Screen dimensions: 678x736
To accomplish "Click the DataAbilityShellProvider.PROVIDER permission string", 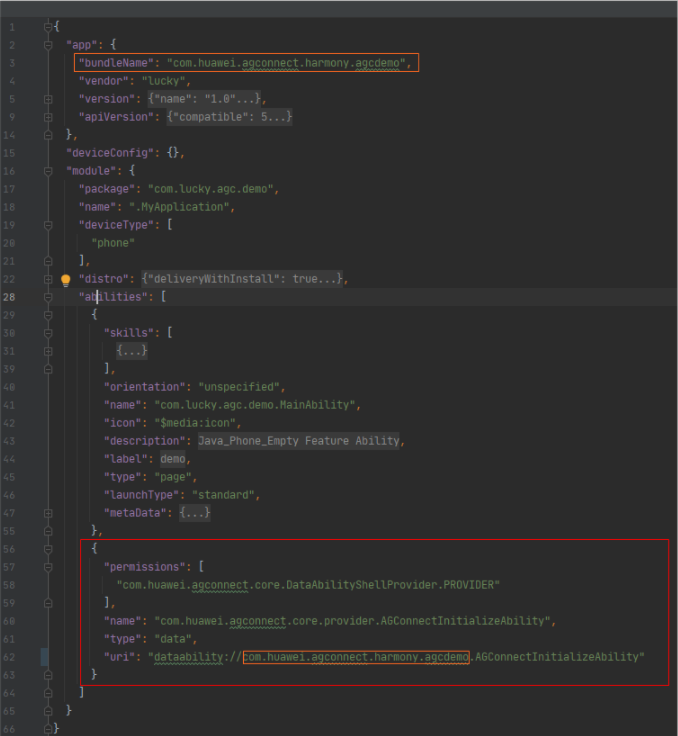I will click(307, 585).
